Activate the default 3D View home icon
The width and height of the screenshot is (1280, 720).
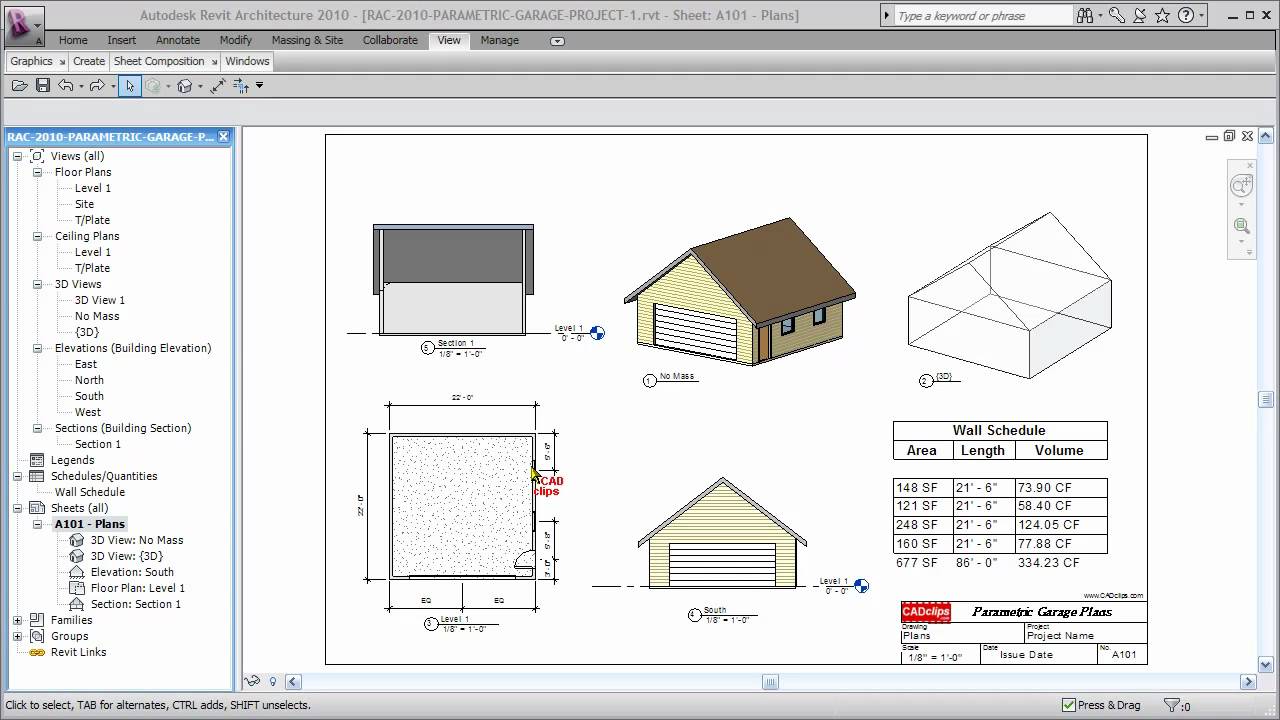click(185, 85)
